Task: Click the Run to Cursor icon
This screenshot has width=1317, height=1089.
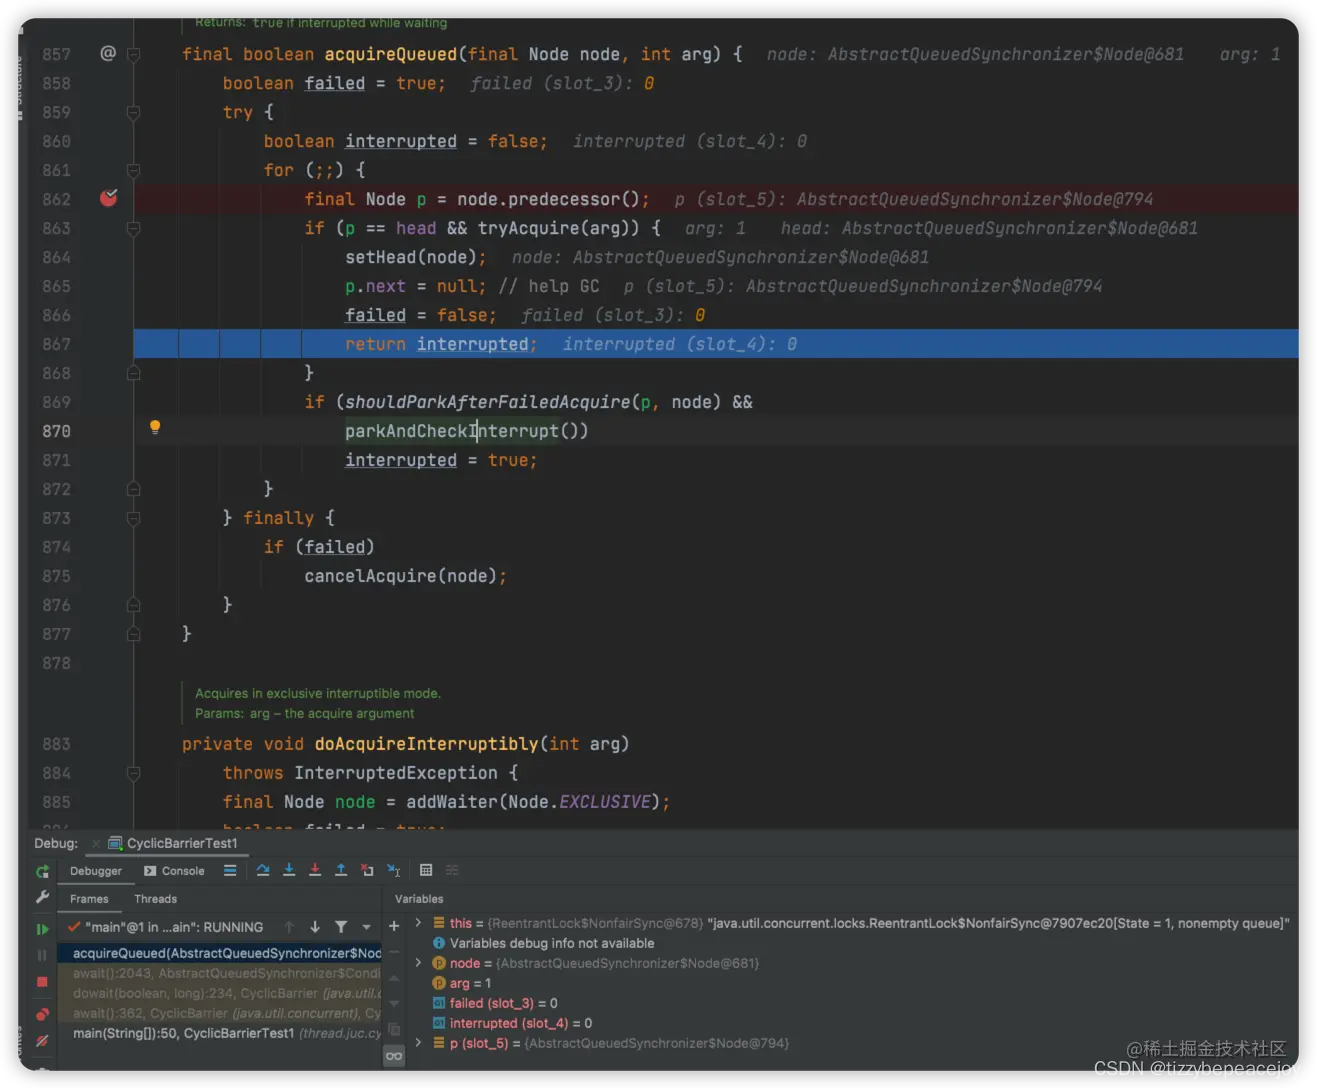Action: [393, 871]
